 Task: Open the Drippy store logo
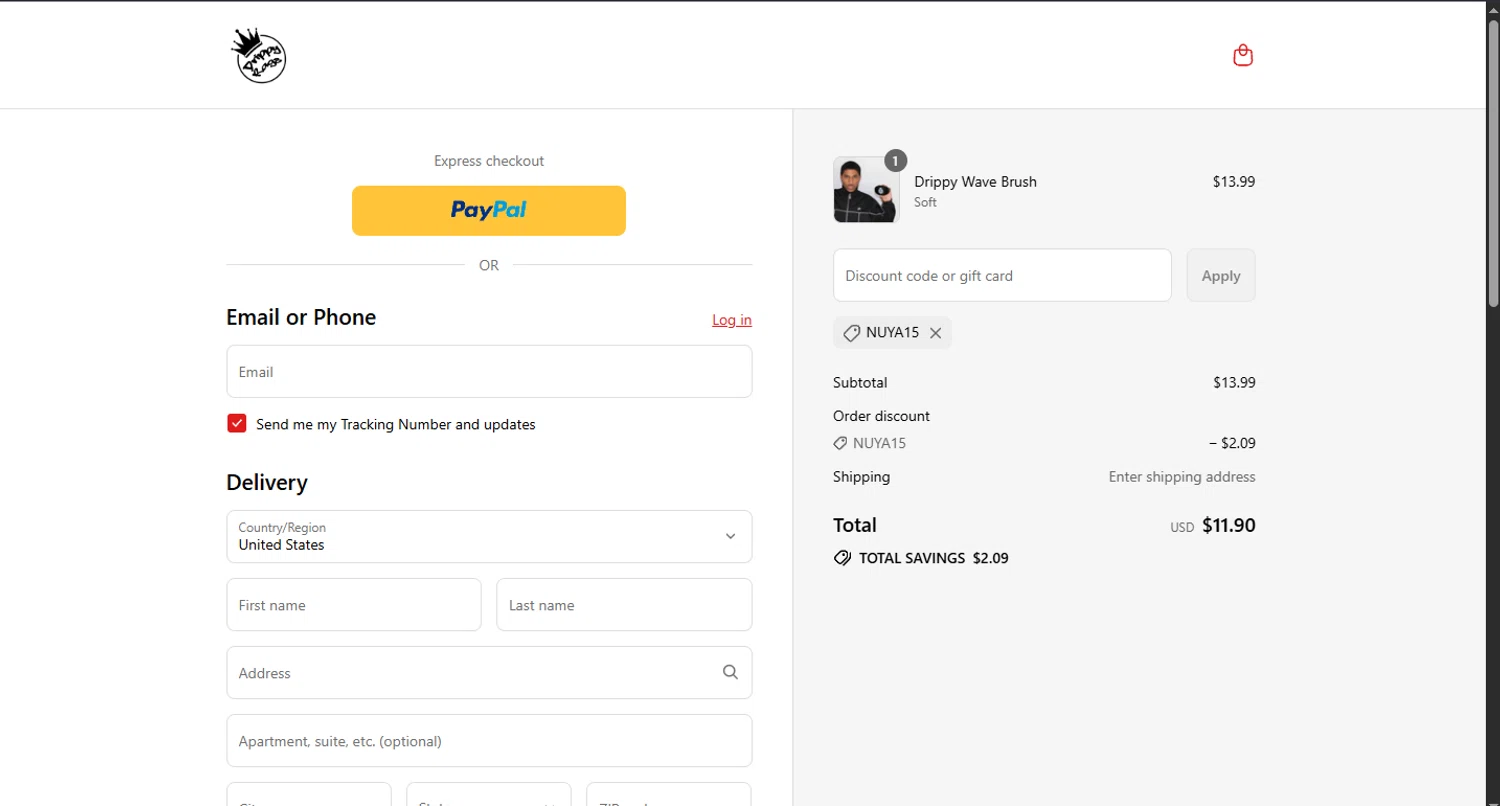[259, 56]
